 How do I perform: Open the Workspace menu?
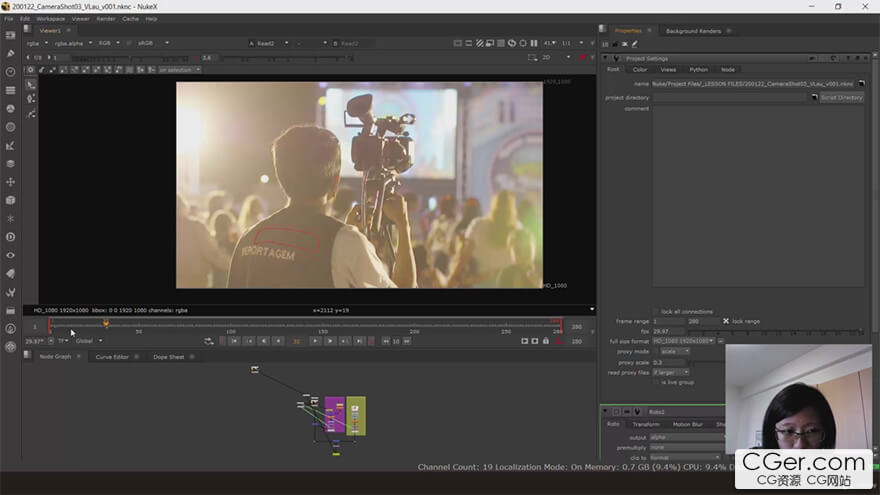click(x=50, y=18)
